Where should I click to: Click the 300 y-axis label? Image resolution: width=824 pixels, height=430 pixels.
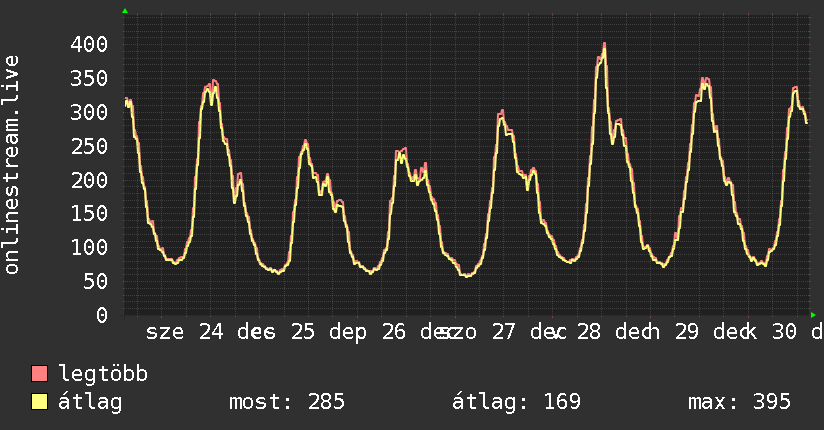pyautogui.click(x=89, y=112)
